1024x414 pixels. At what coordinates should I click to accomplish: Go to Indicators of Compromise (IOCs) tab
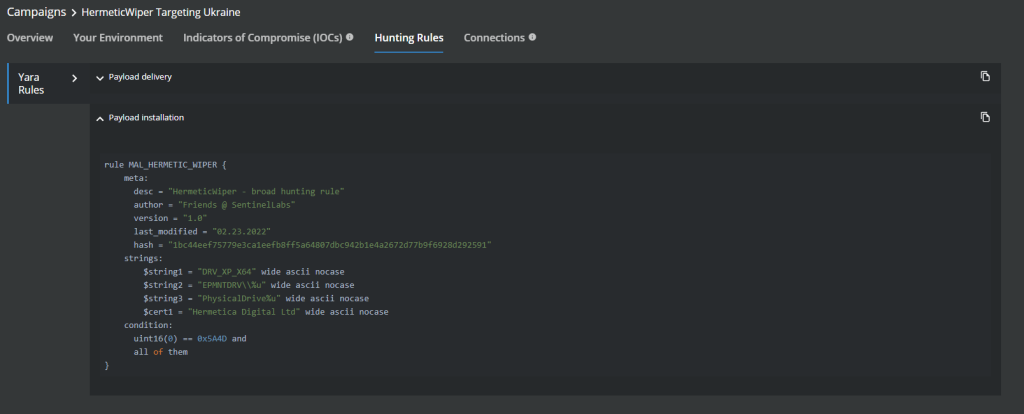[x=262, y=38]
